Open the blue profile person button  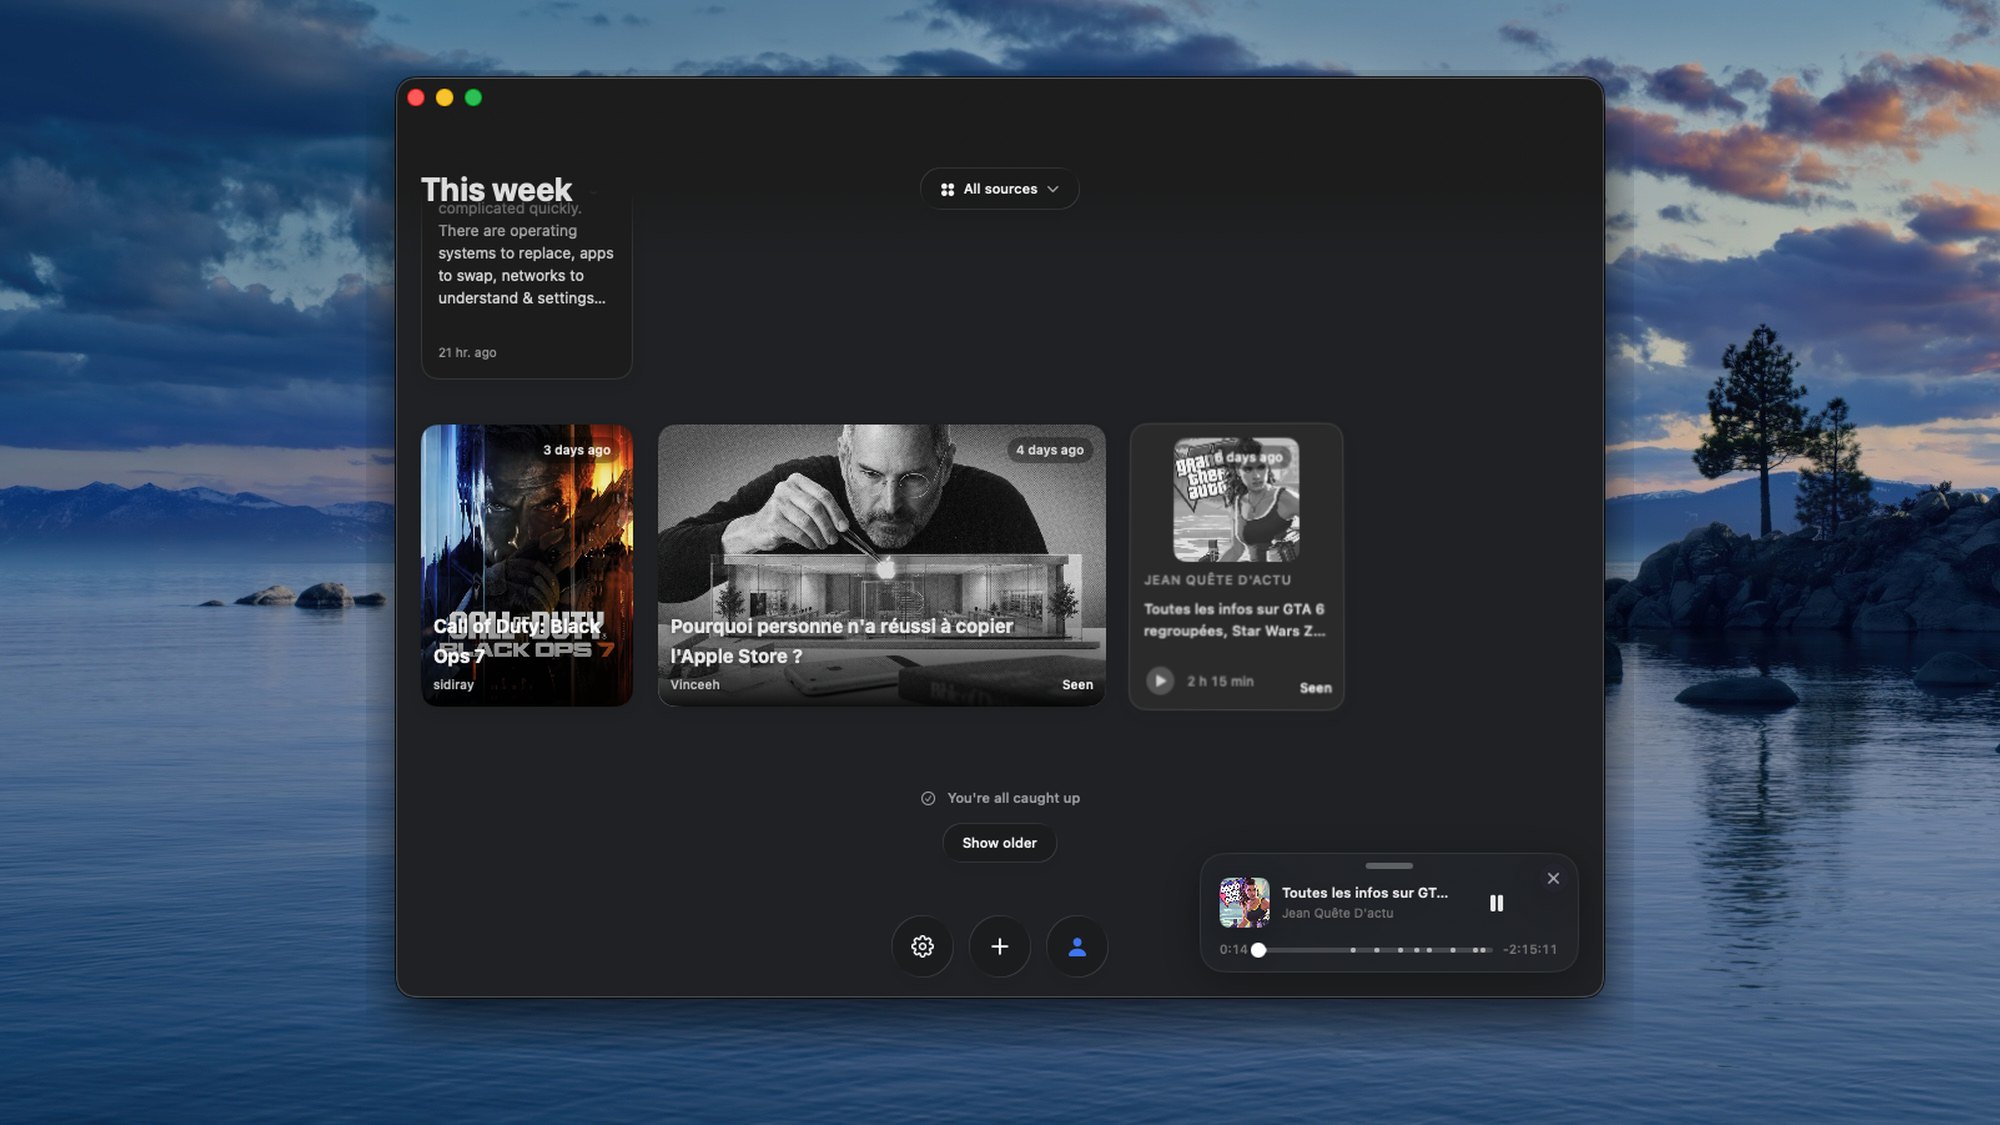pos(1077,946)
